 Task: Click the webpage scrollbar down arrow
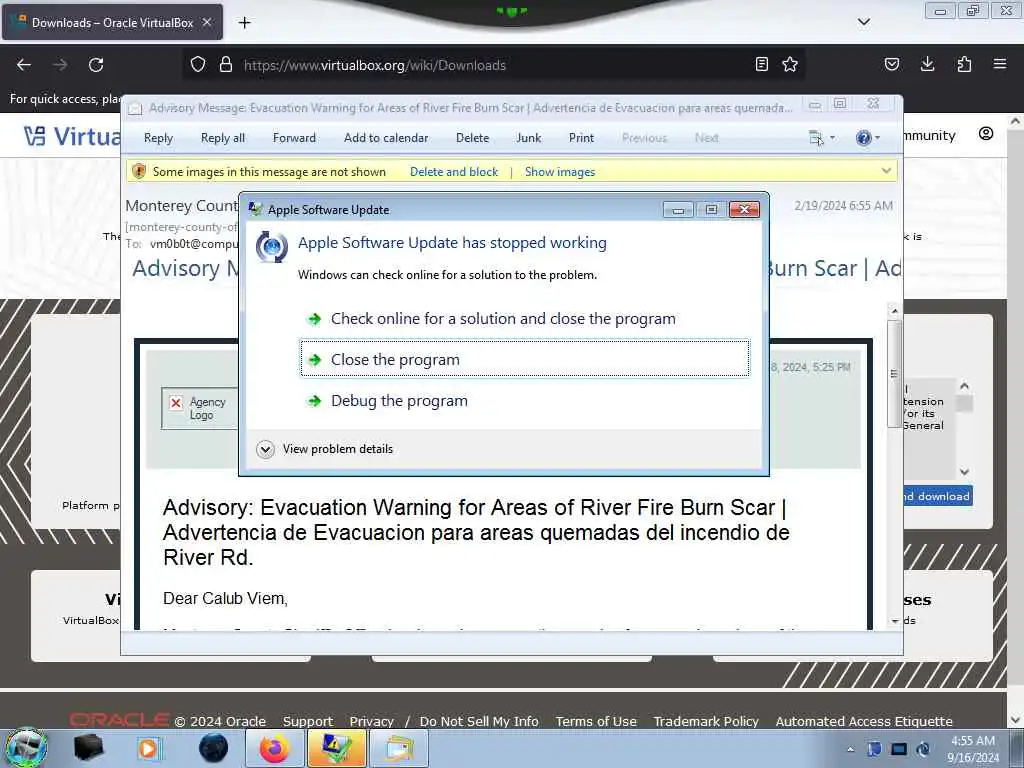point(1014,720)
